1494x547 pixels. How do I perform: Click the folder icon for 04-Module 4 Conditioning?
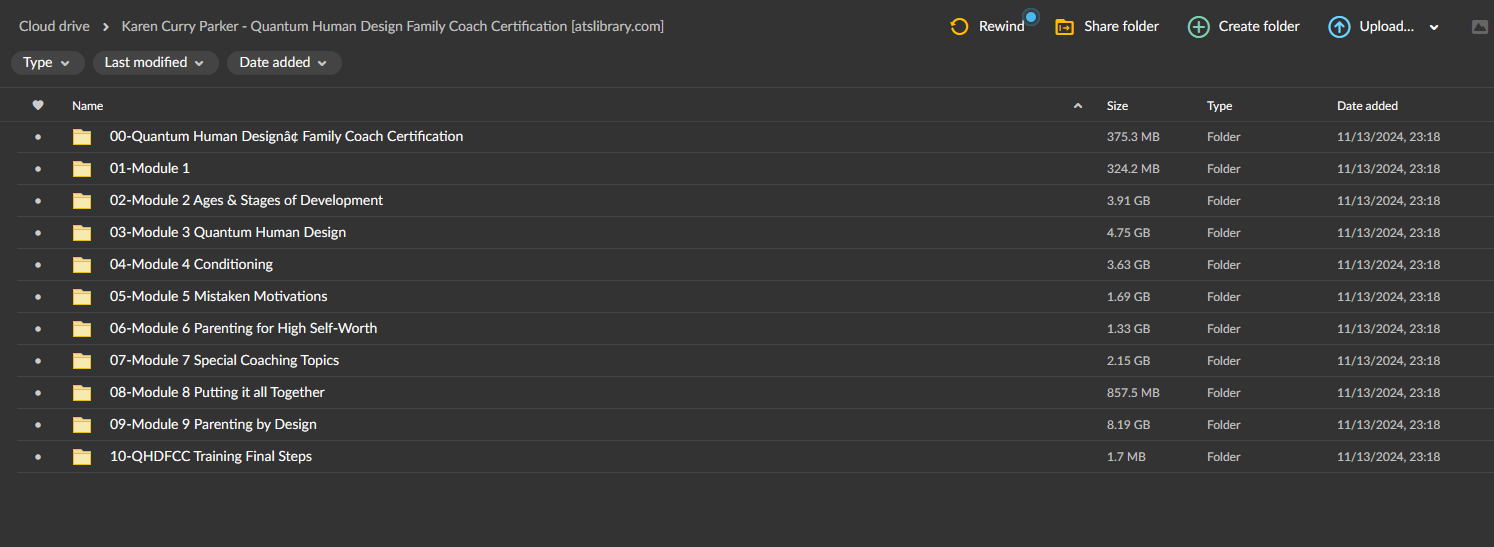coord(82,265)
